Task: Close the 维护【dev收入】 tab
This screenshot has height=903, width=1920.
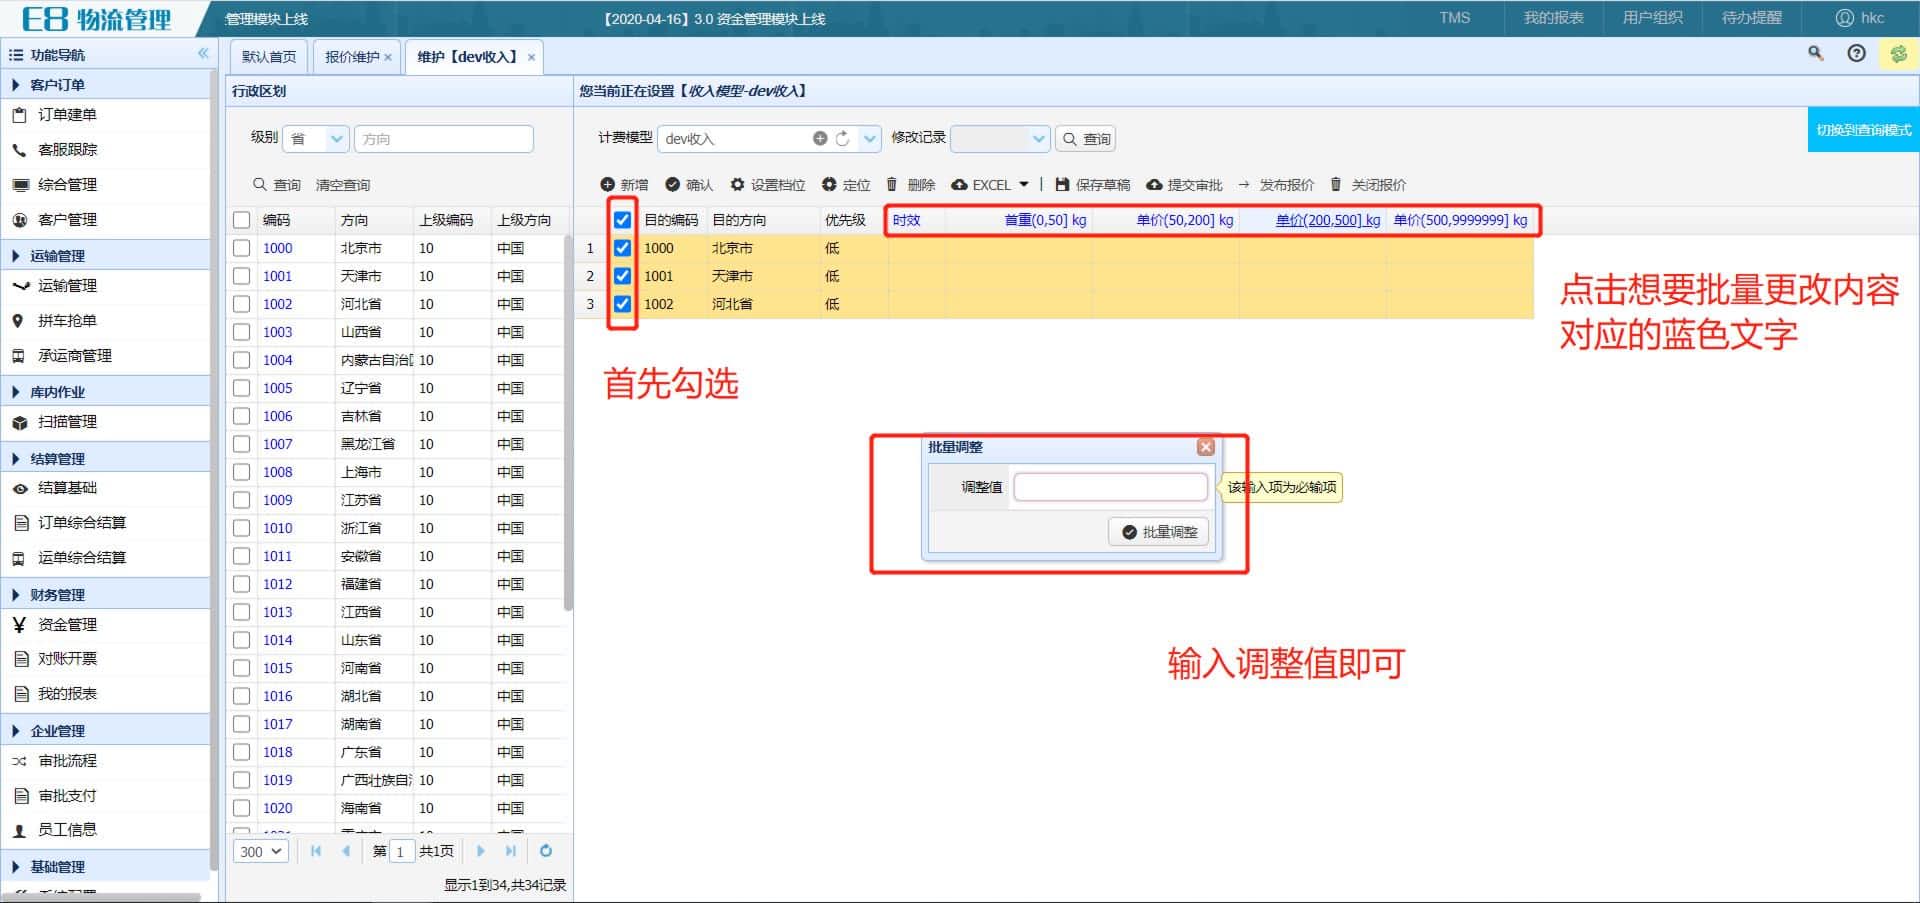Action: click(531, 58)
